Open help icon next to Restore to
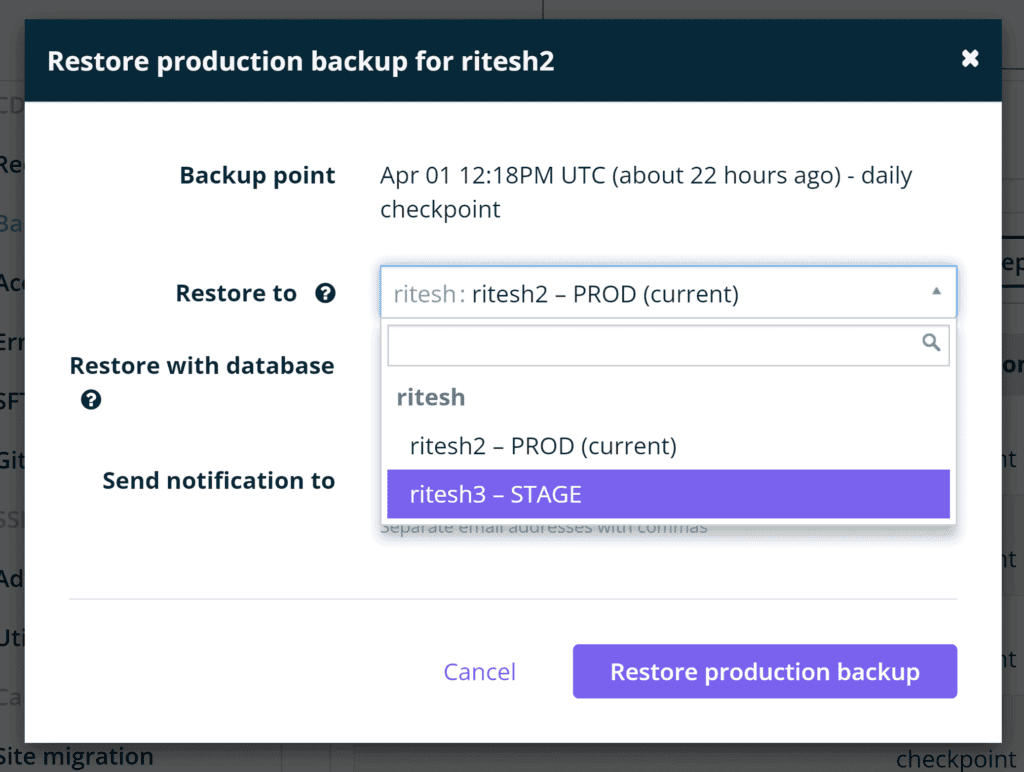 (x=325, y=293)
